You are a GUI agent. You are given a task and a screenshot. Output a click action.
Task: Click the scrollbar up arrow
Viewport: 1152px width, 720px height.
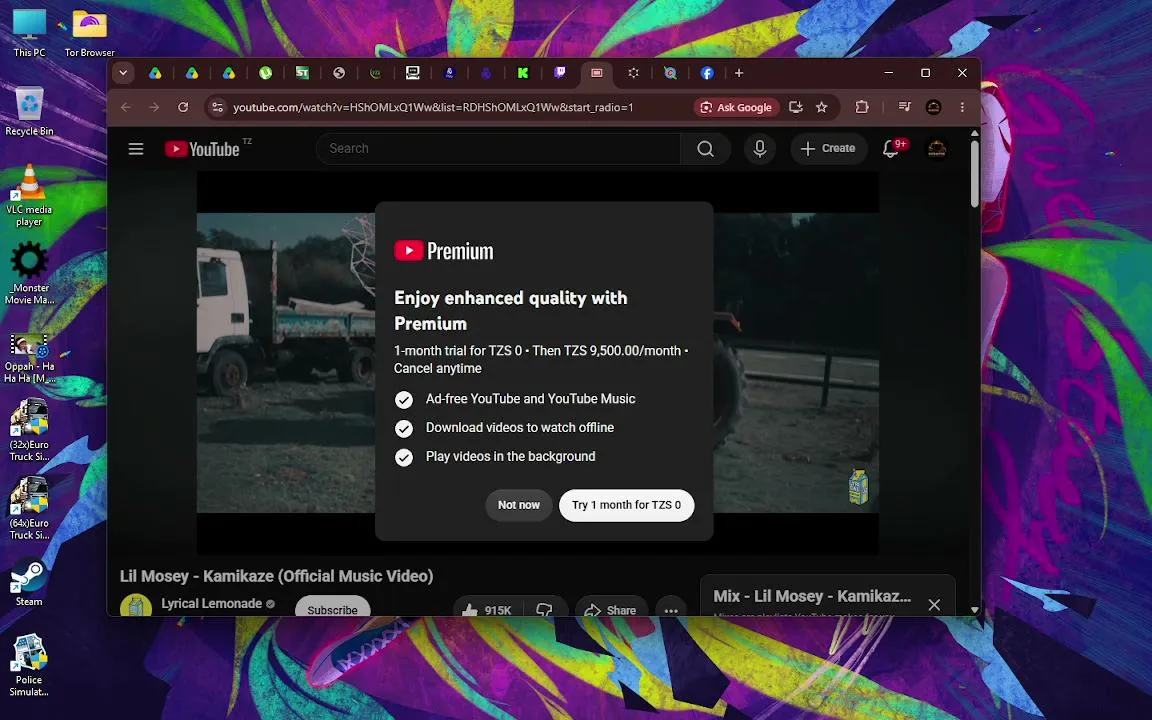(974, 134)
